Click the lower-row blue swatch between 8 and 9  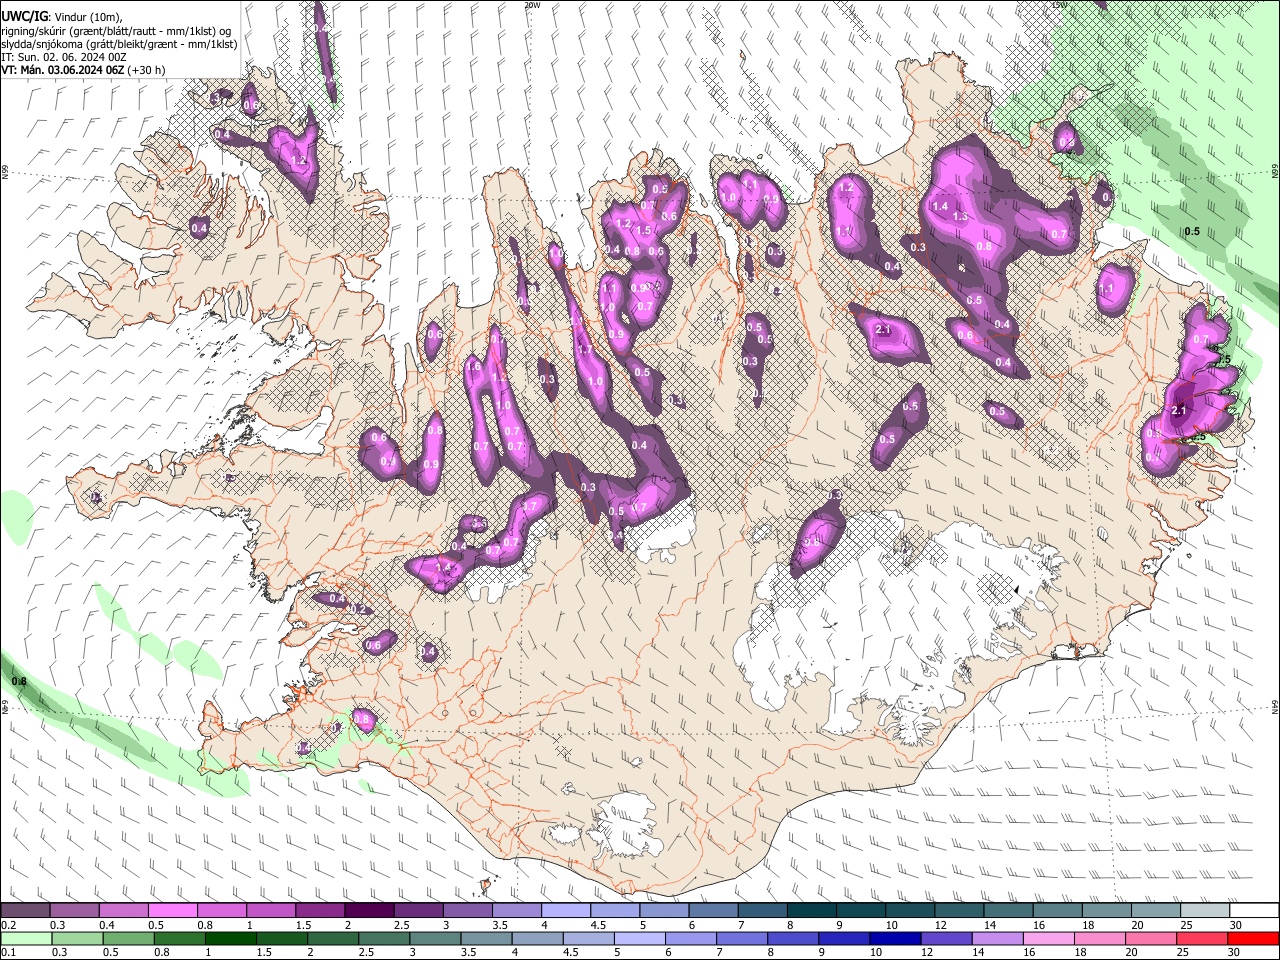tap(793, 939)
